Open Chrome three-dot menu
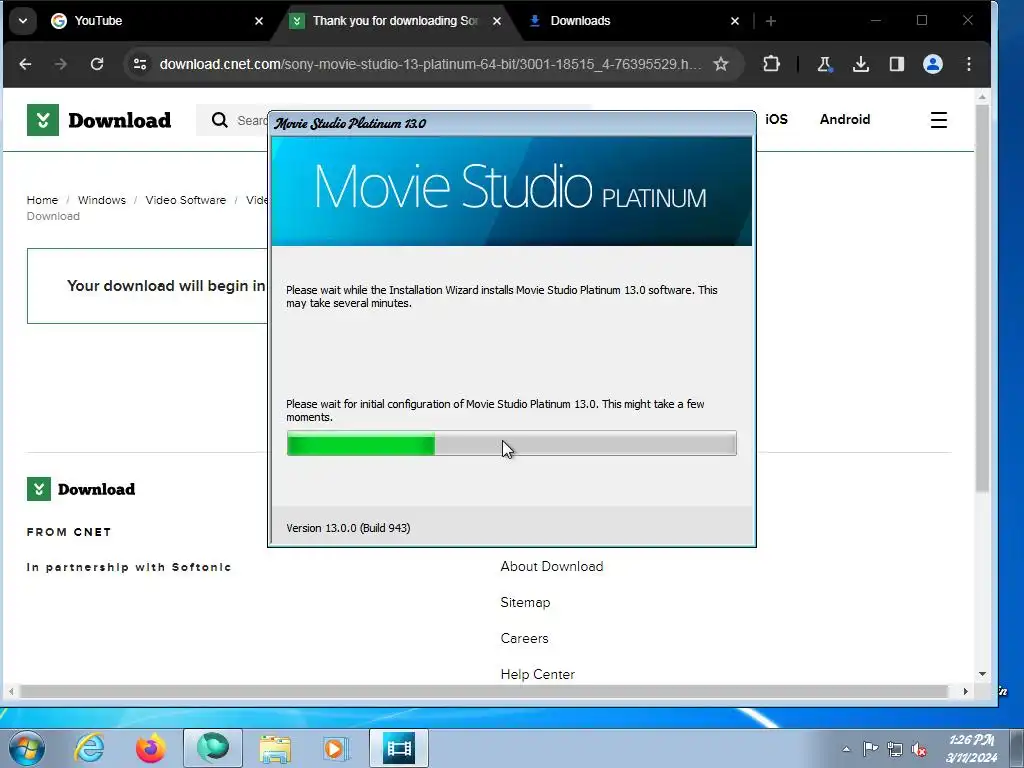Screen dimensions: 1024x768 tap(968, 64)
